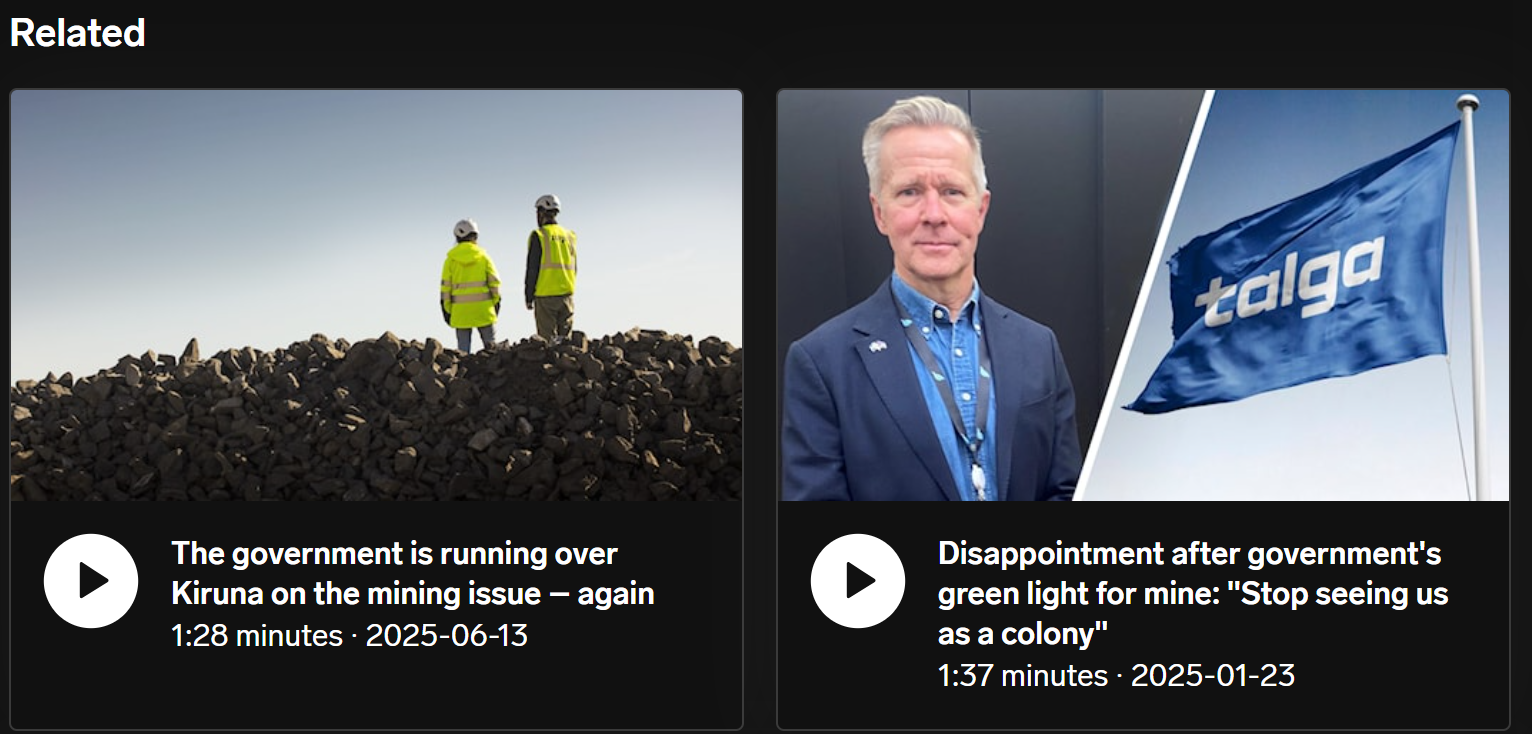The width and height of the screenshot is (1532, 734).
Task: Click the "Related" section heading
Action: point(78,33)
